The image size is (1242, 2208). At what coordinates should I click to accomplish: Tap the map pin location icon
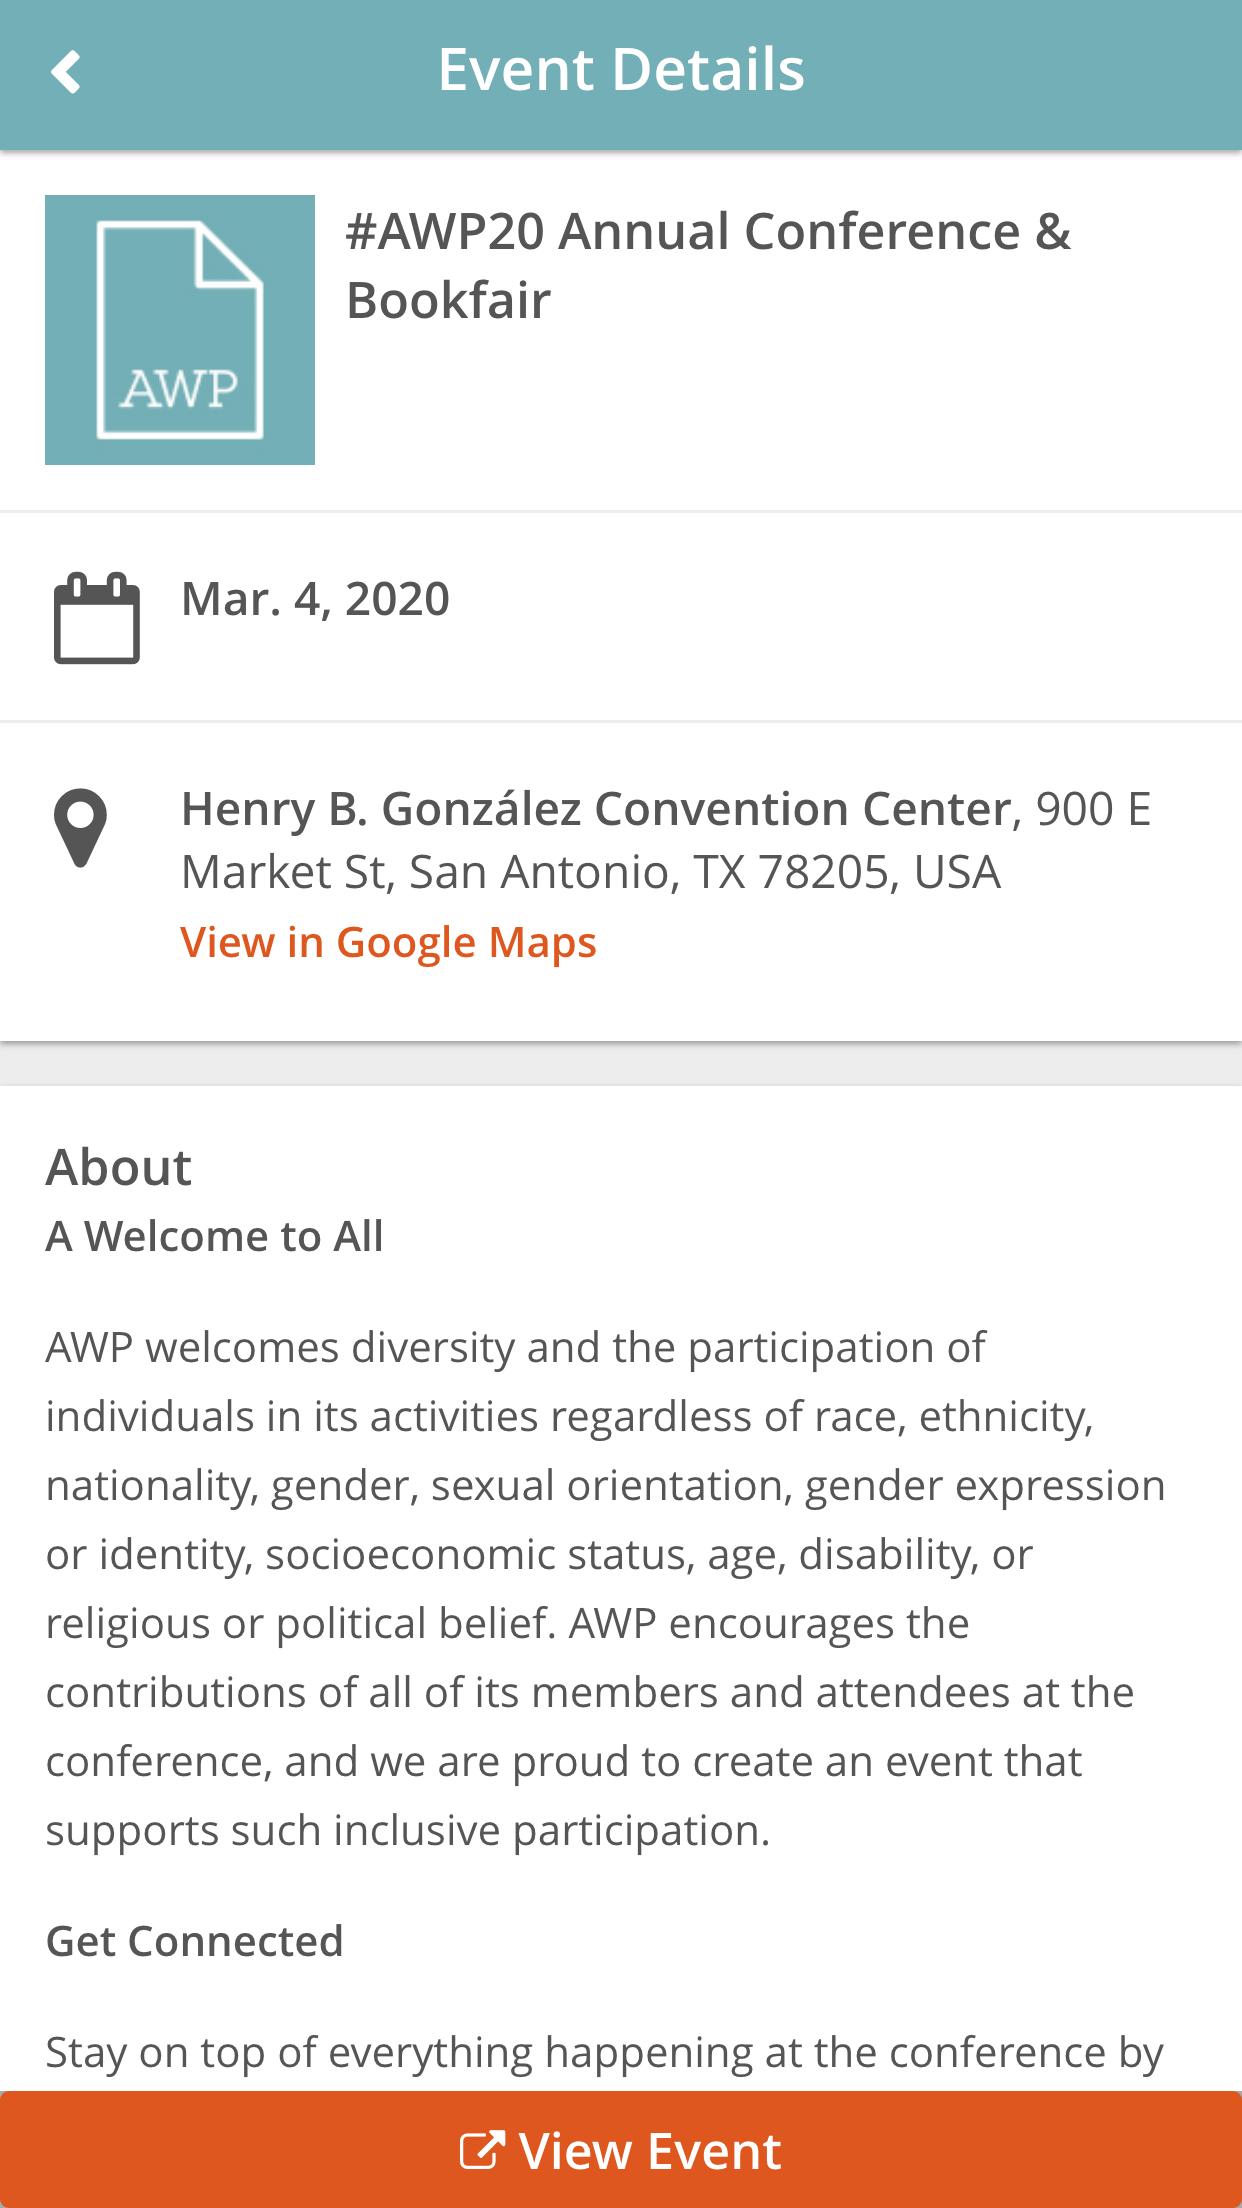point(81,828)
